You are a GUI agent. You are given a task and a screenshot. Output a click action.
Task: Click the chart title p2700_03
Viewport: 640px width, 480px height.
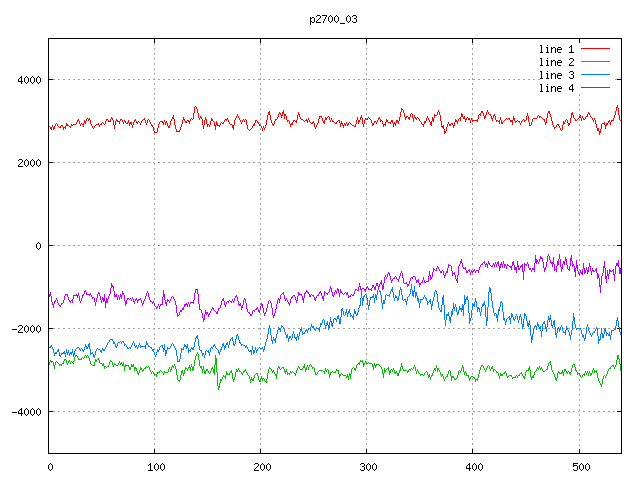click(x=333, y=19)
